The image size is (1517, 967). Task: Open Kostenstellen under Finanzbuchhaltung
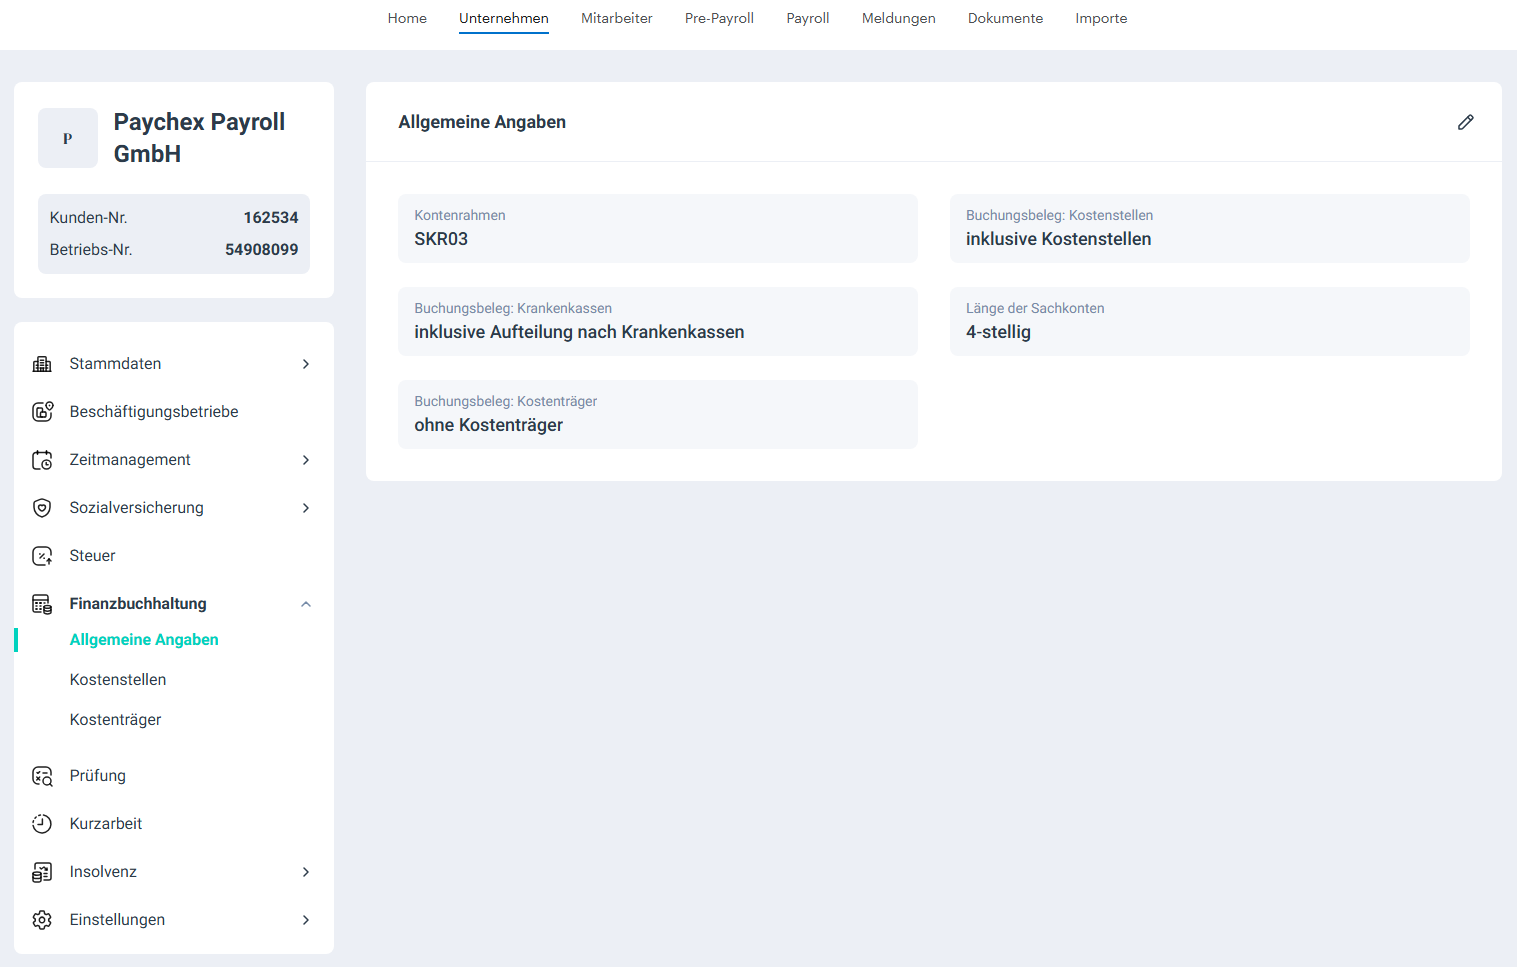pos(118,680)
